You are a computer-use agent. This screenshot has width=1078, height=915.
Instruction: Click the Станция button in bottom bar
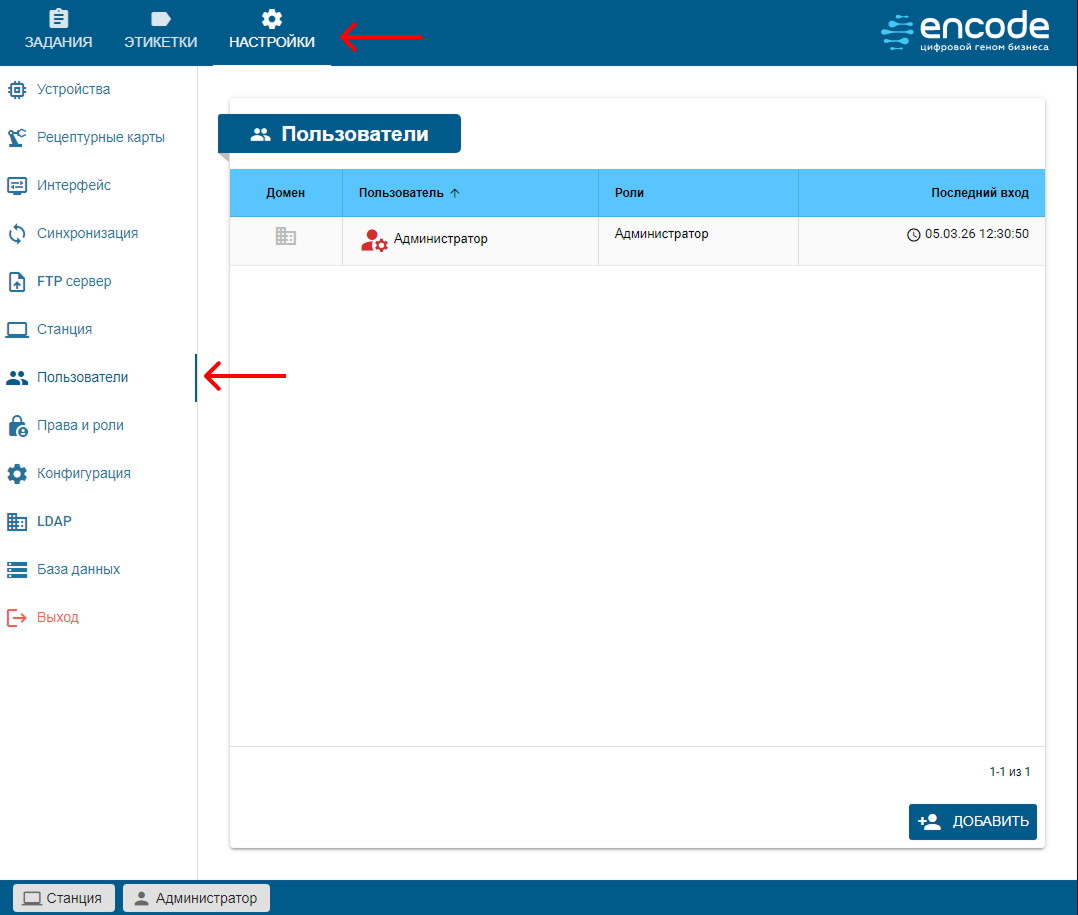click(64, 898)
